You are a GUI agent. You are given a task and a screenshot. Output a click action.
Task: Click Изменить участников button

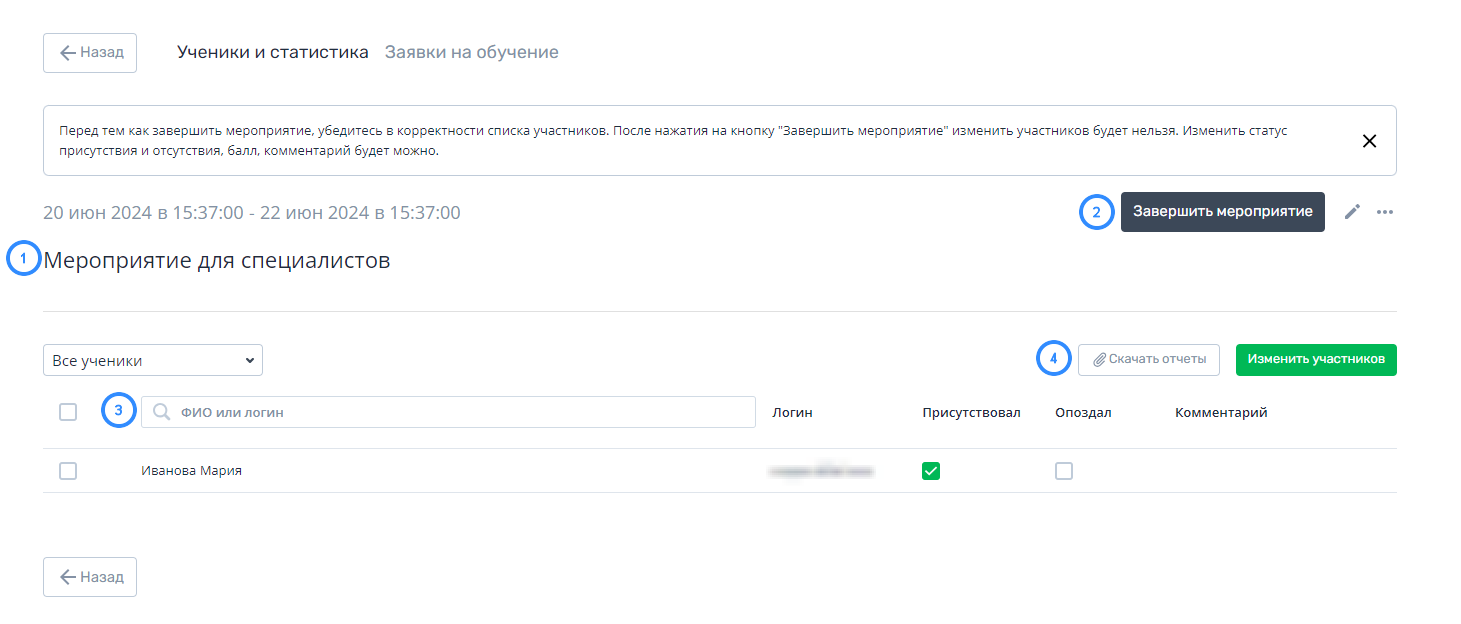[1316, 360]
